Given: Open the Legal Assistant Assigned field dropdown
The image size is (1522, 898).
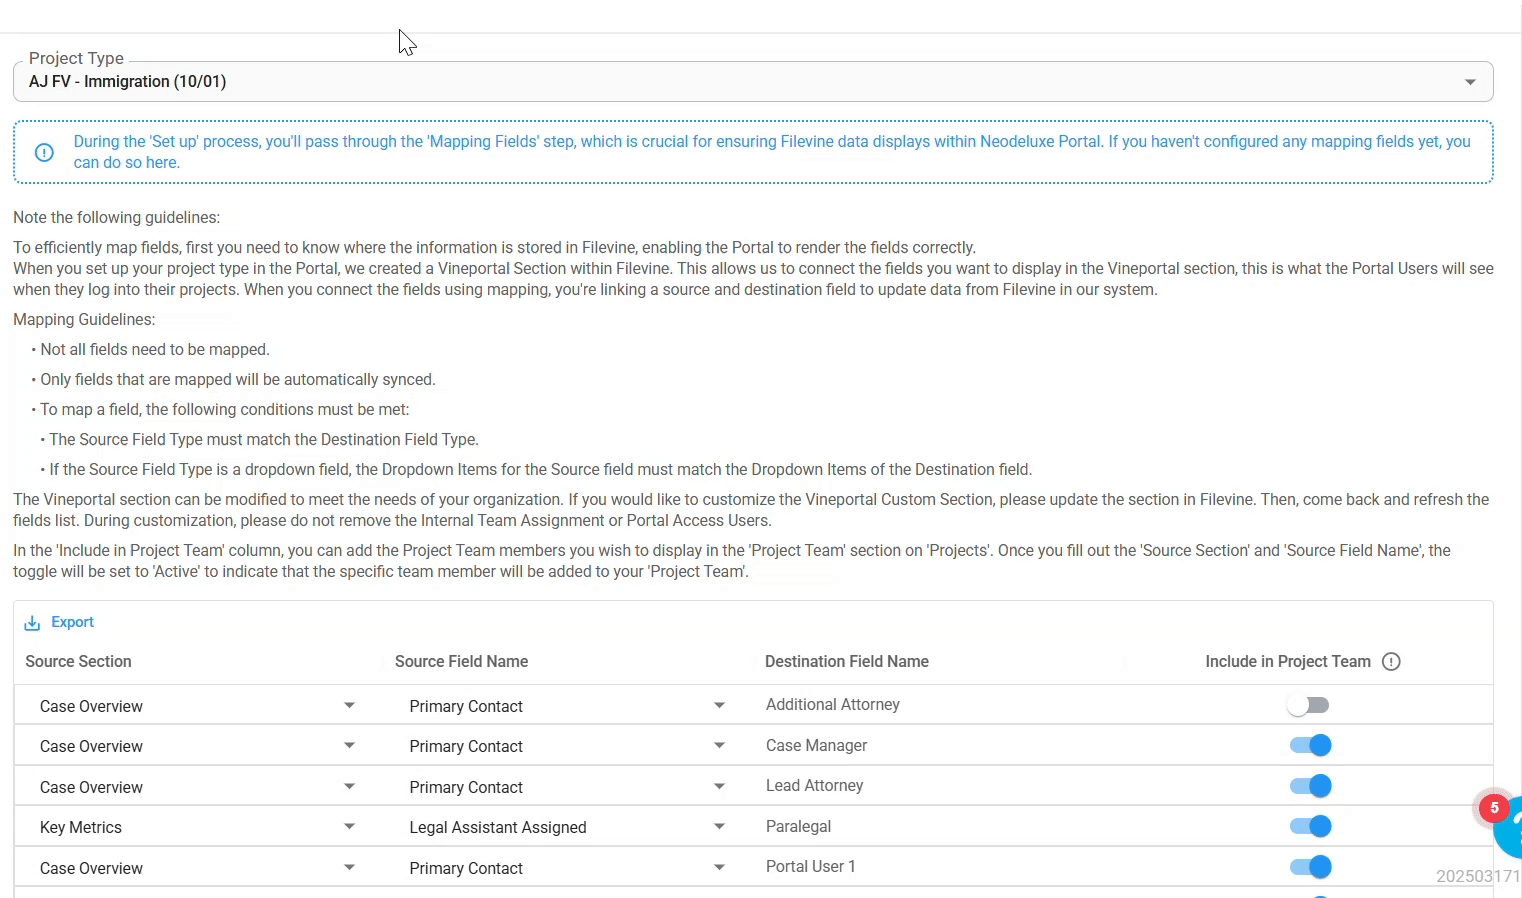Looking at the screenshot, I should tap(567, 828).
